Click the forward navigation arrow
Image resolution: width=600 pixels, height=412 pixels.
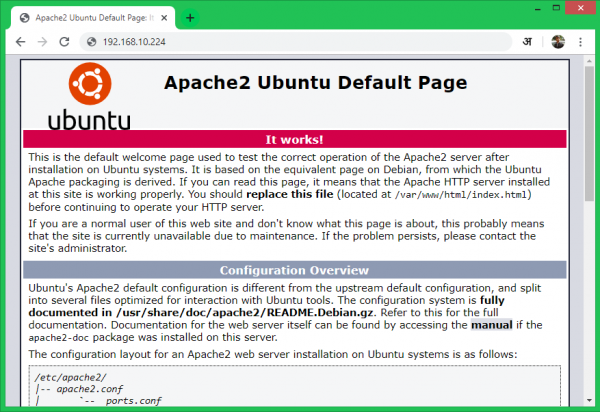(42, 42)
